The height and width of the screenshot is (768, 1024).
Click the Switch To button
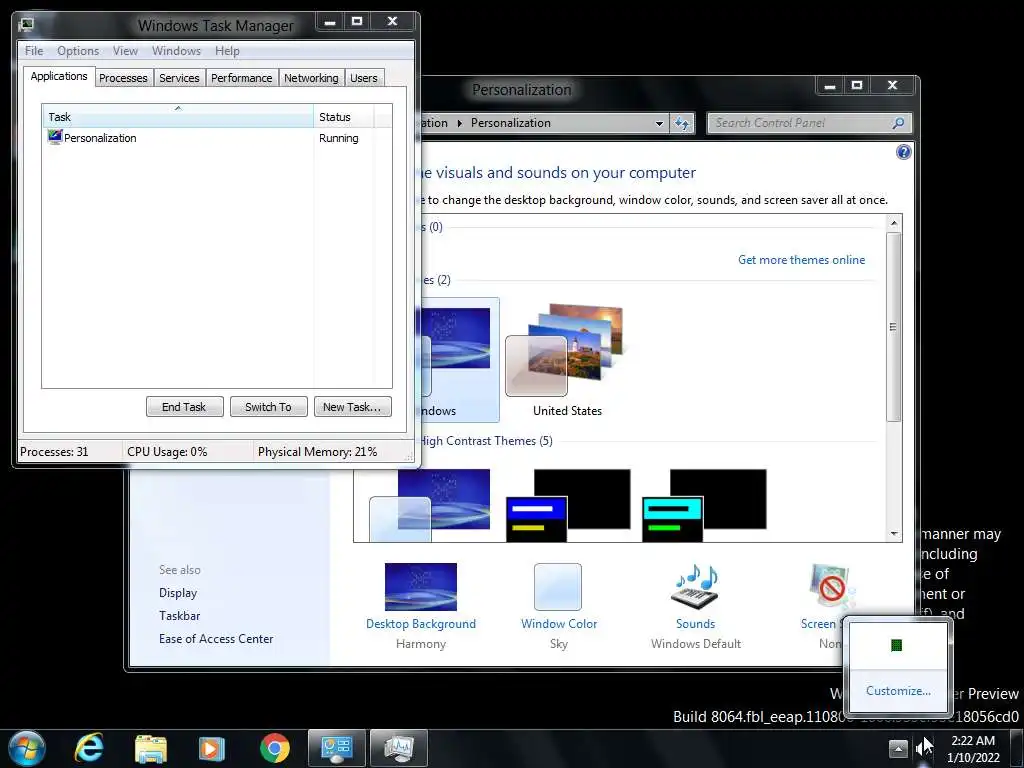click(268, 407)
